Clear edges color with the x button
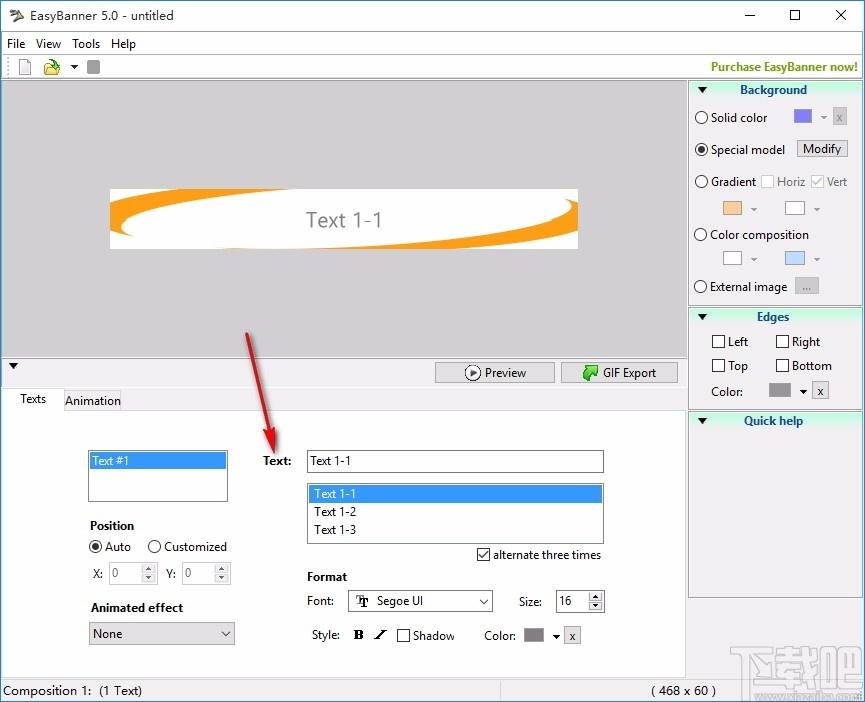865x702 pixels. 820,391
